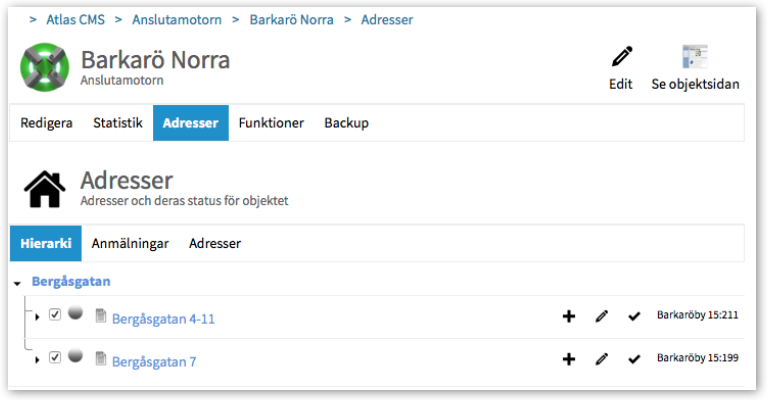This screenshot has width=767, height=400.
Task: Toggle the checkbox for Bergåsgatan 7
Action: click(x=55, y=357)
